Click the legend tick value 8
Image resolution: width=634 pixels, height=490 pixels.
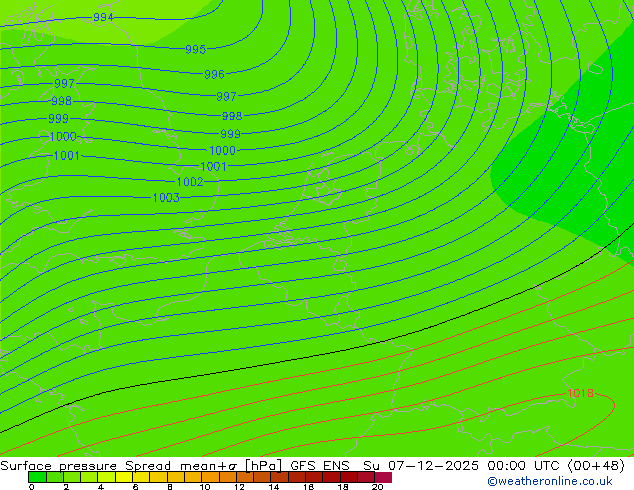(170, 487)
